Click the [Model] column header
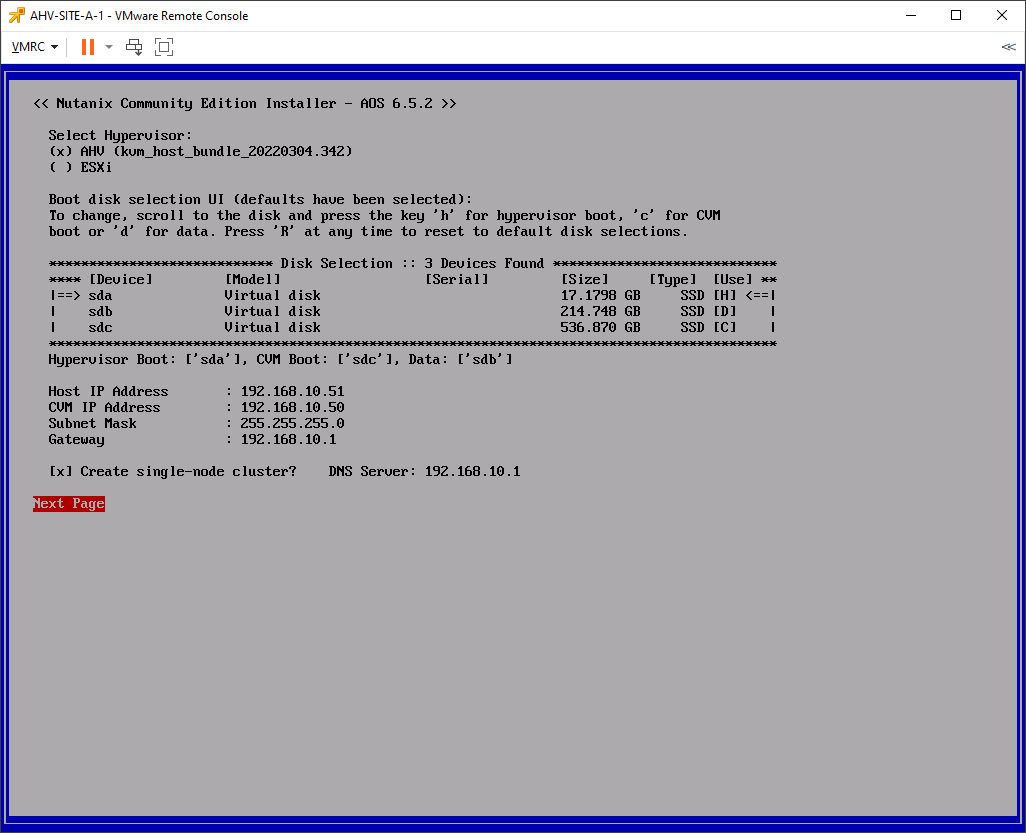The width and height of the screenshot is (1026, 833). click(x=253, y=279)
